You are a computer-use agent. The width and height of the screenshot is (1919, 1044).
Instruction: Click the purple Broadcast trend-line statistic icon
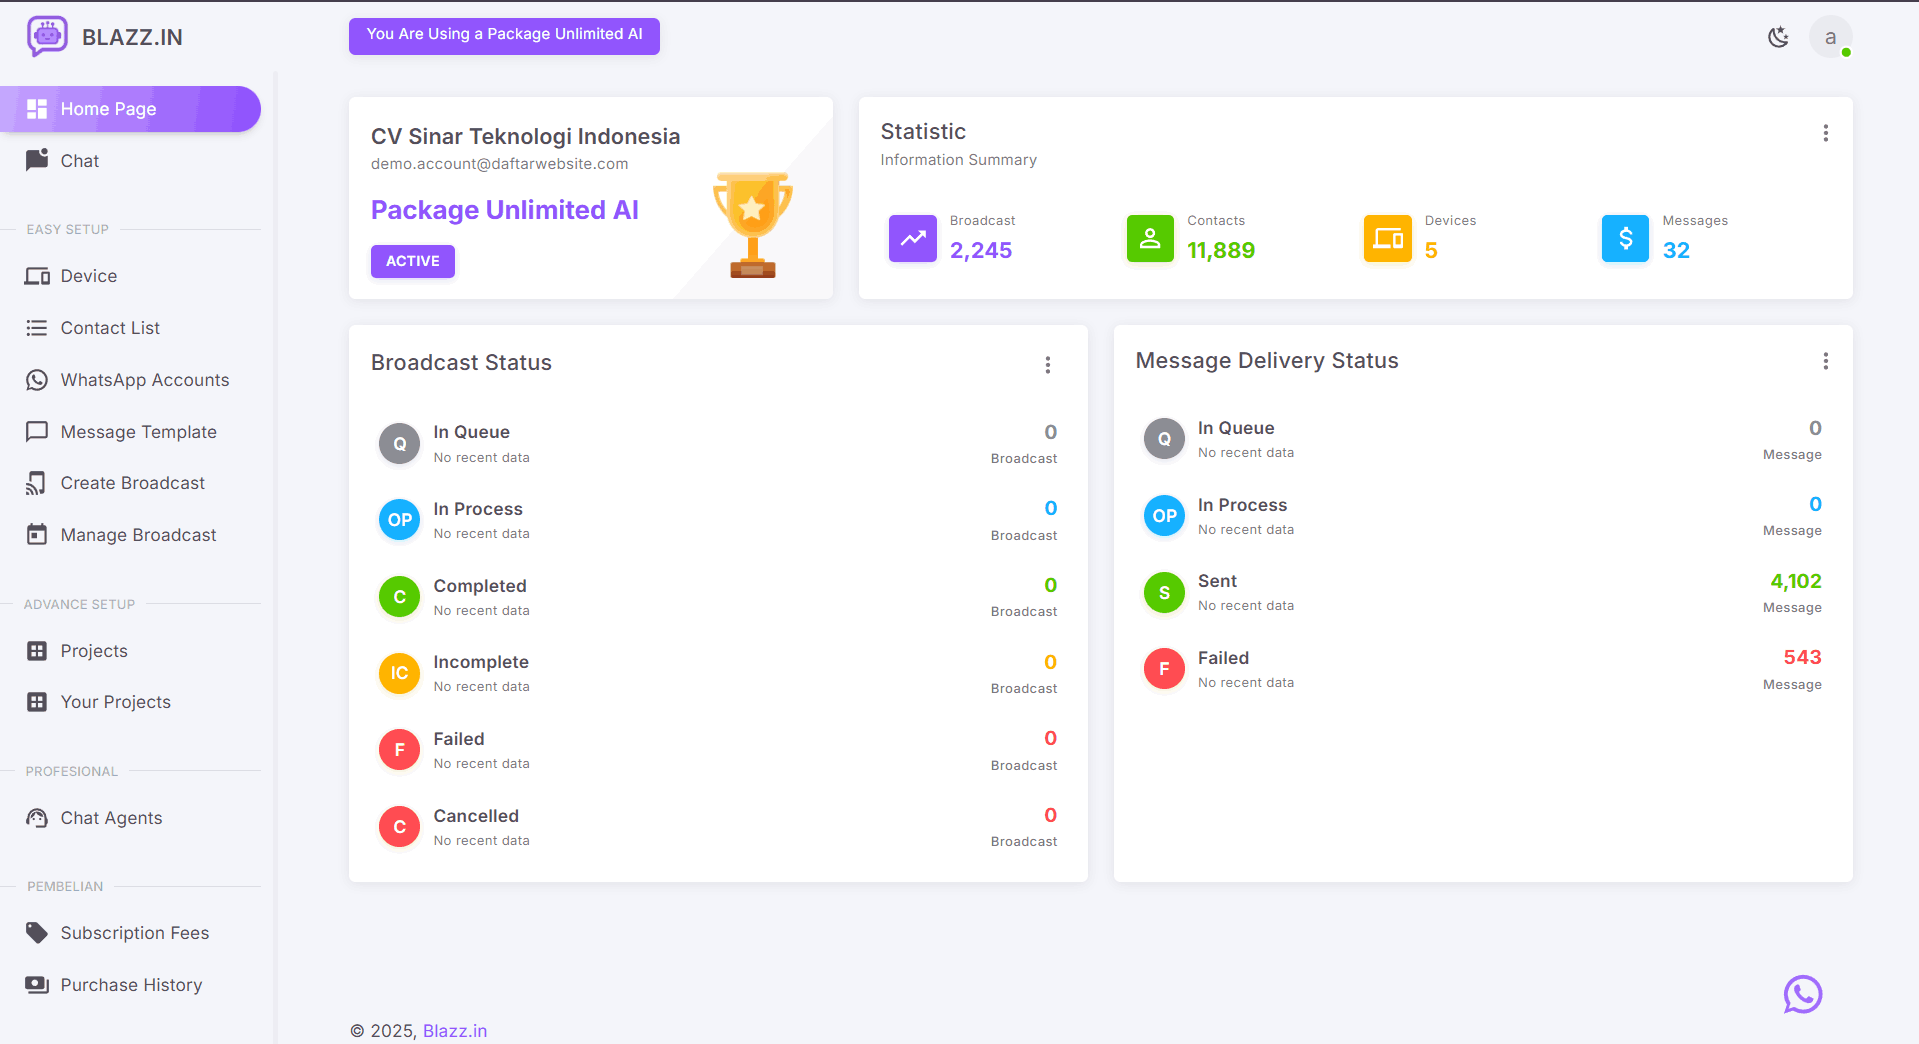pyautogui.click(x=912, y=238)
